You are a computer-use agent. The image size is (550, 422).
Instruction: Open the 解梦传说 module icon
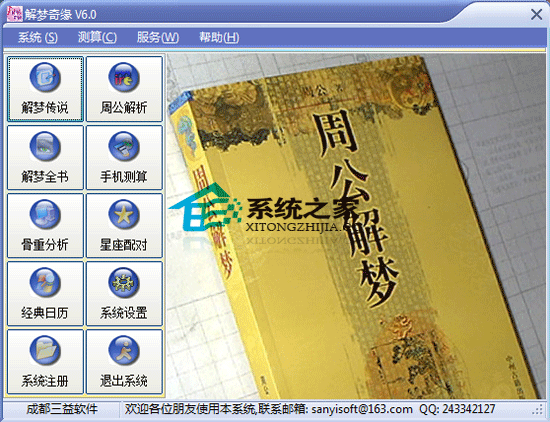pos(45,89)
